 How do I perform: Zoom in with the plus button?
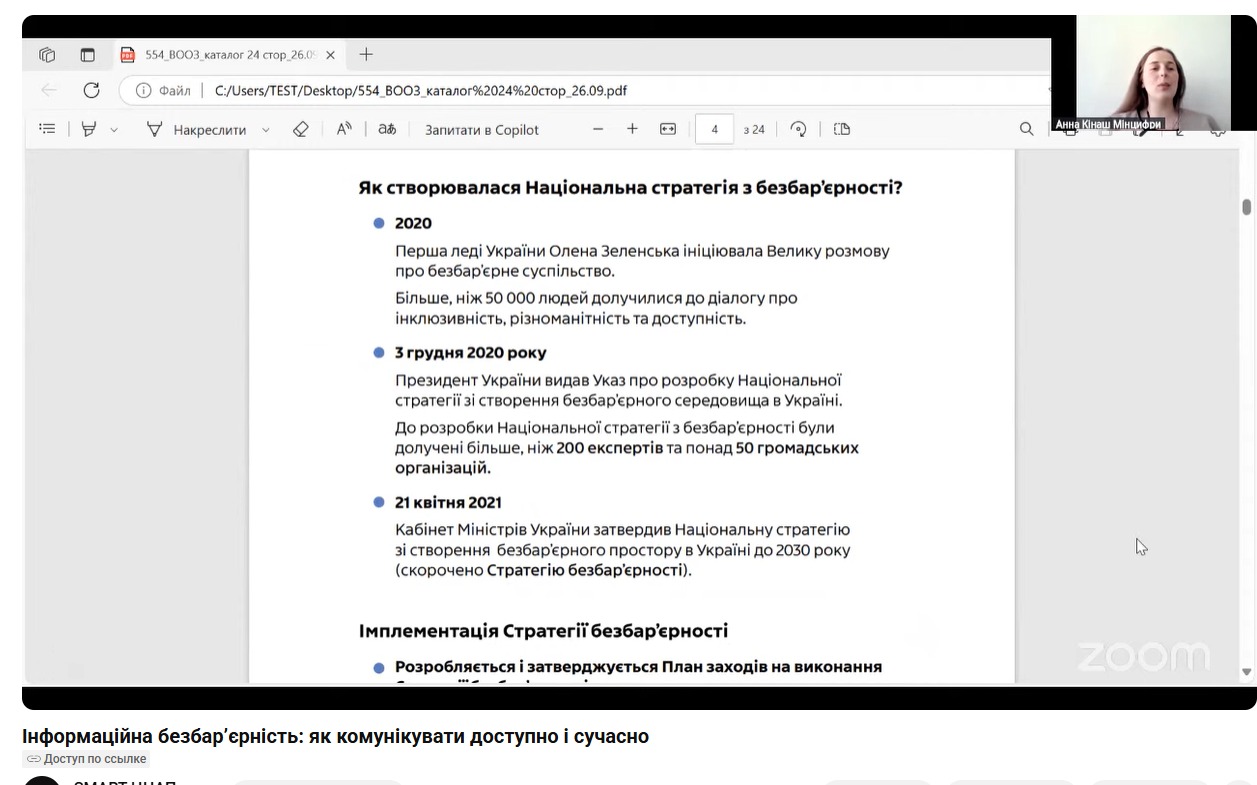[x=632, y=129]
